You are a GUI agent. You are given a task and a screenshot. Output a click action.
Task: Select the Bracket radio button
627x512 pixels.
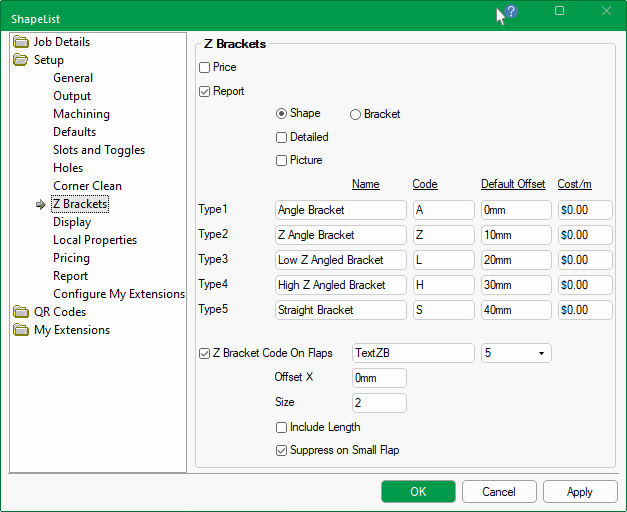tap(355, 115)
